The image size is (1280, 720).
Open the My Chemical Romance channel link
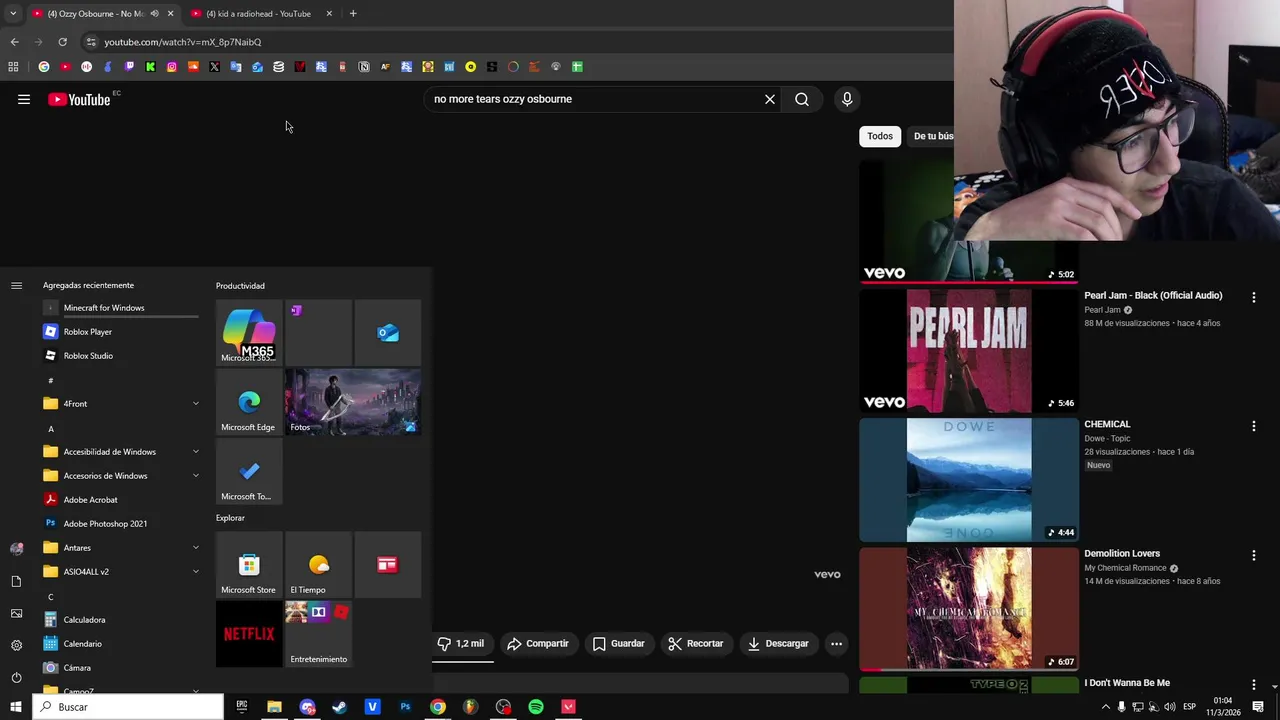[x=1125, y=568]
